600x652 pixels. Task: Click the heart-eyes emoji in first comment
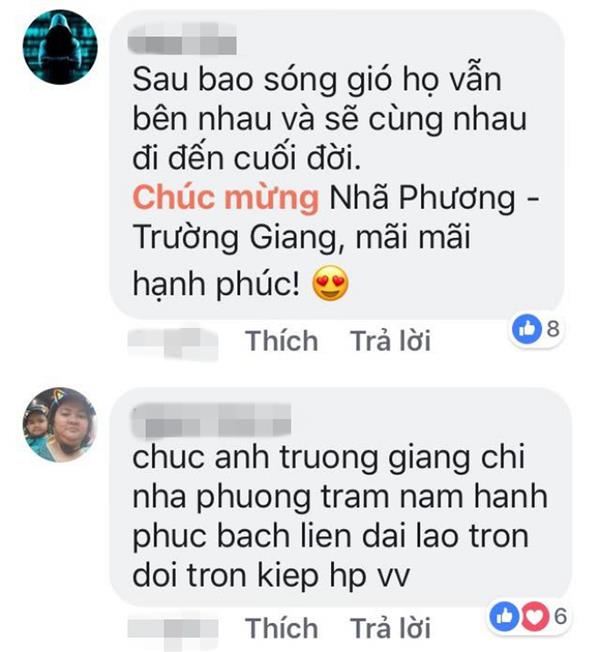coord(330,283)
